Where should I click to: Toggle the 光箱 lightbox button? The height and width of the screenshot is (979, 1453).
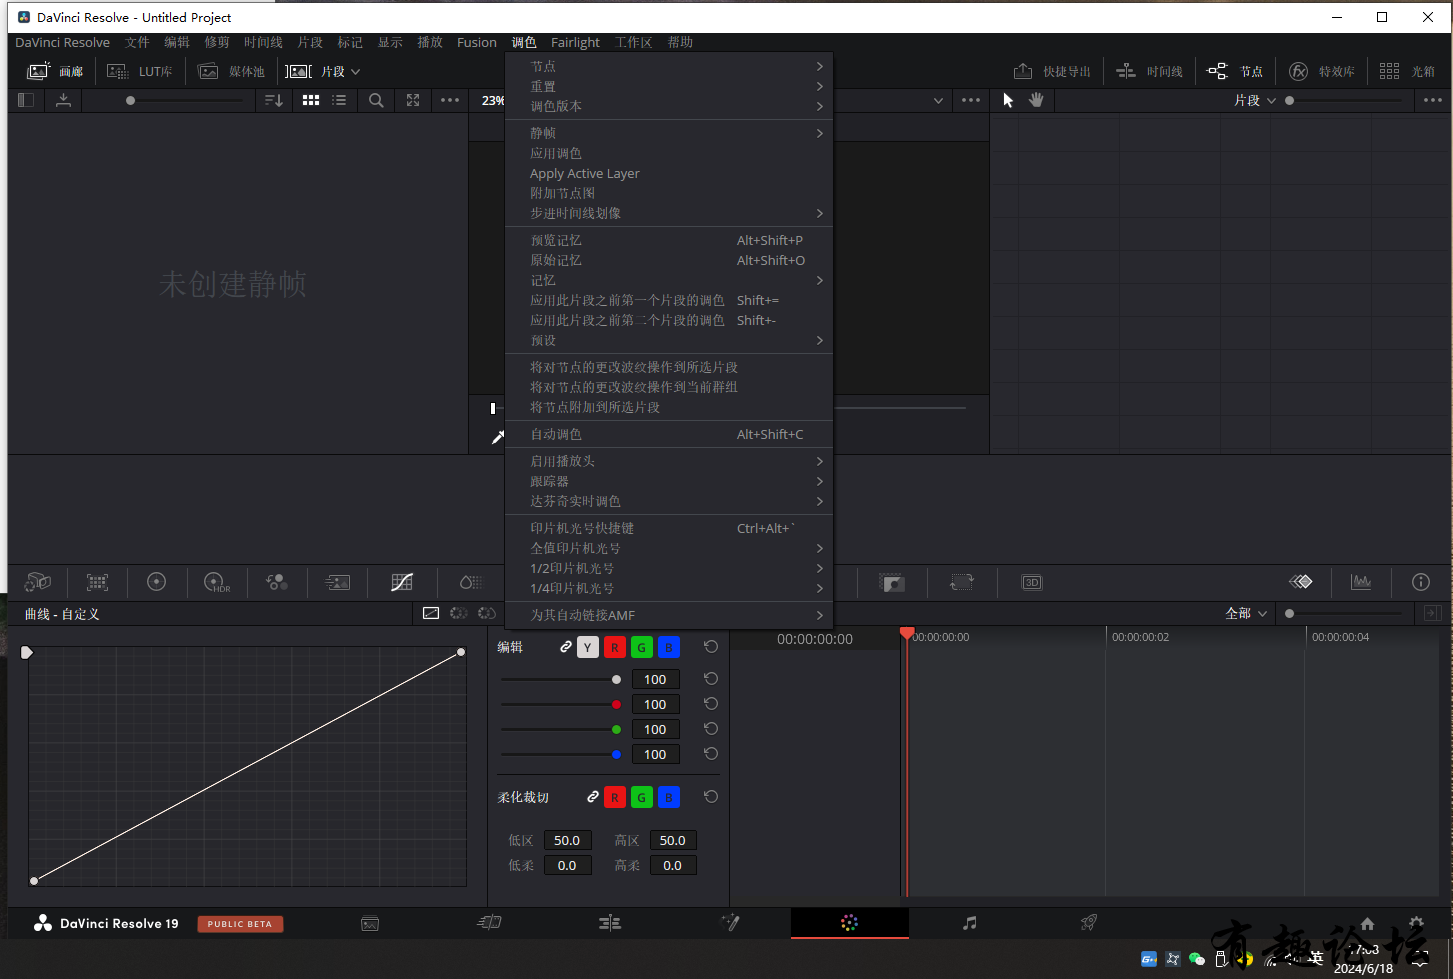coord(1407,71)
